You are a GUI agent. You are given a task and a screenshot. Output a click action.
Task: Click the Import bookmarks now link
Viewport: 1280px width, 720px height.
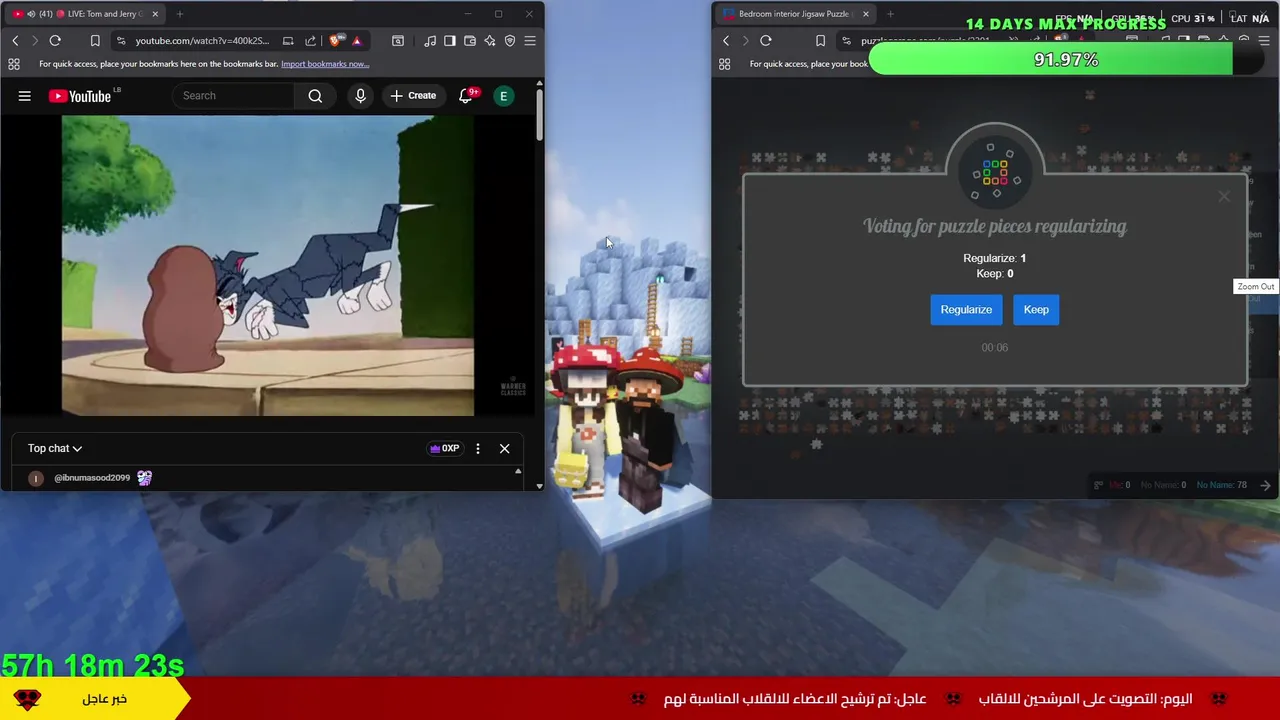pyautogui.click(x=325, y=64)
